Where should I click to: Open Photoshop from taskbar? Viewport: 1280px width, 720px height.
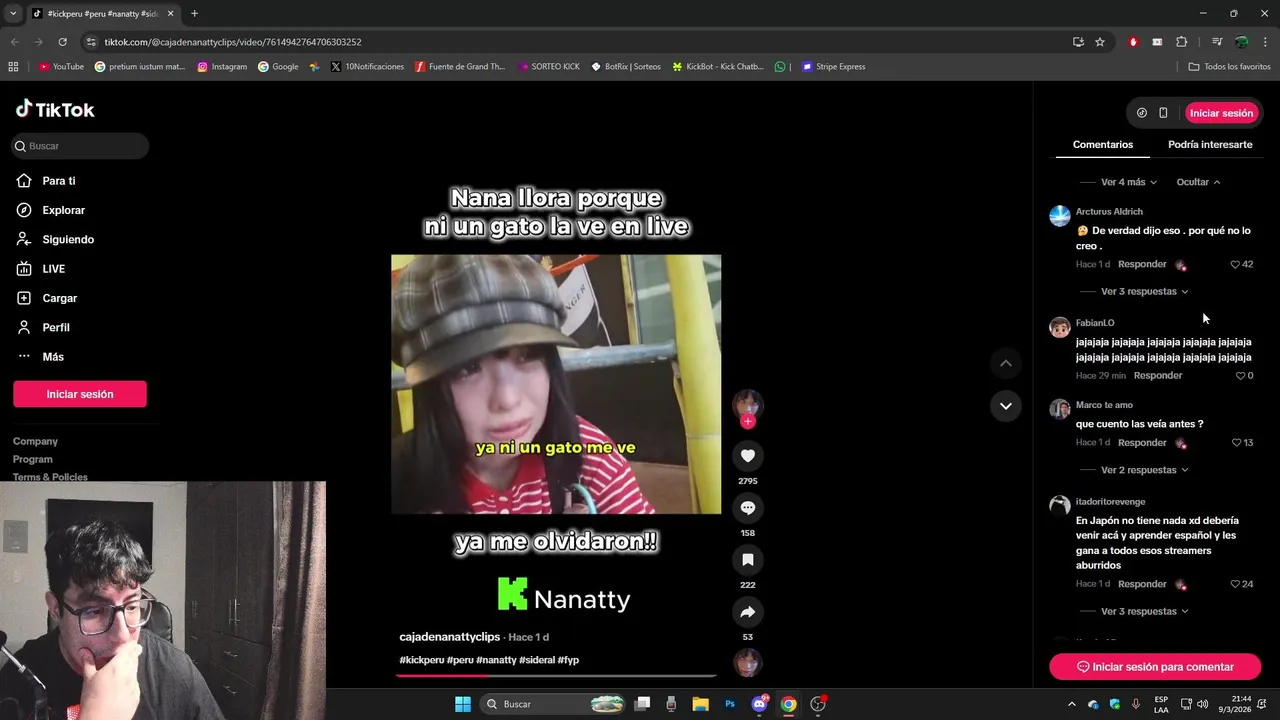(730, 704)
